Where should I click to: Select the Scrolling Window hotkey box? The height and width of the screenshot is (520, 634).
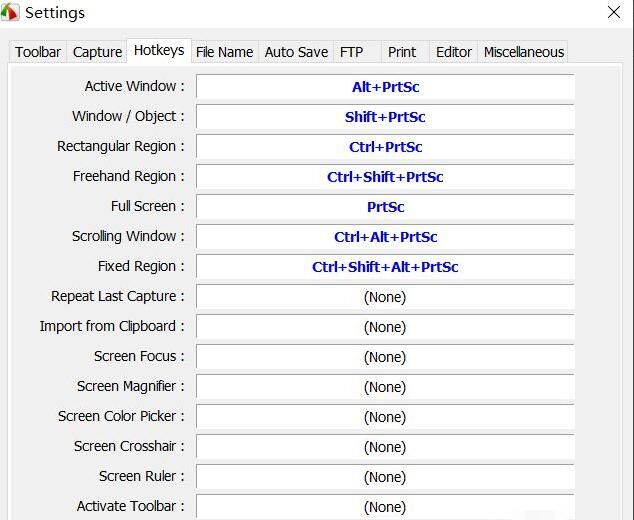point(385,237)
